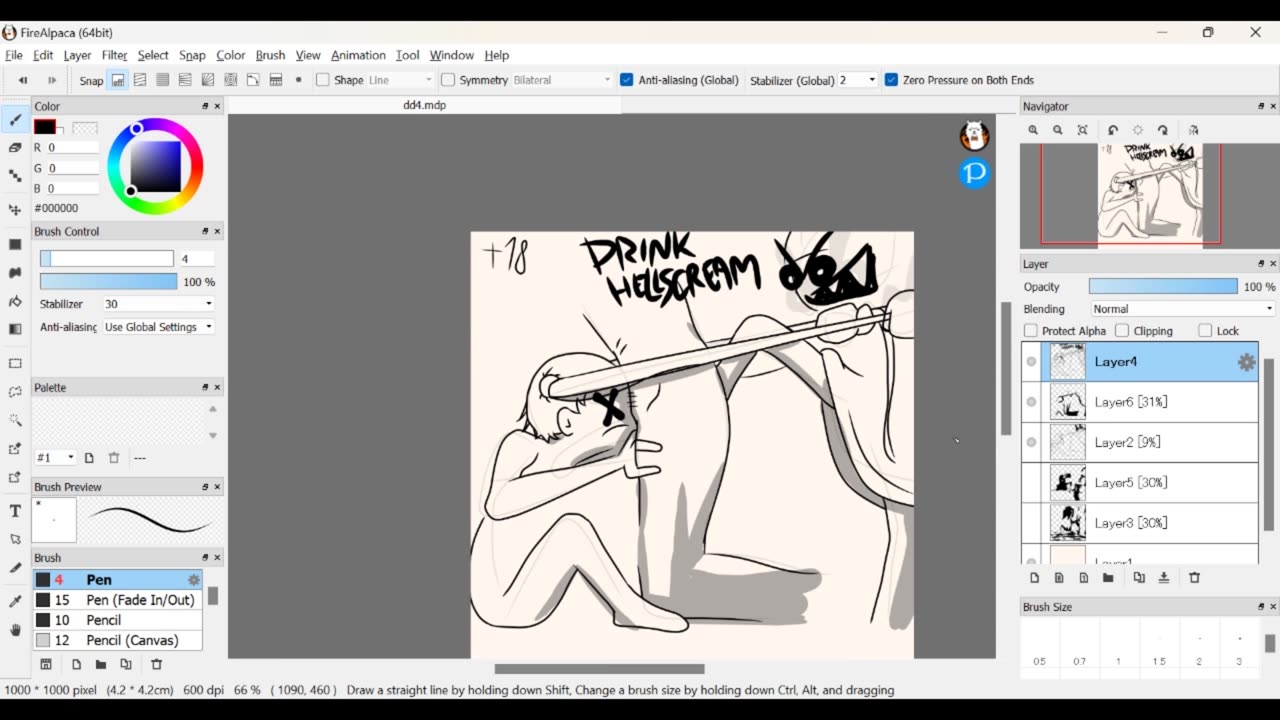Toggle the Shape checkbox
This screenshot has width=1280, height=720.
click(x=323, y=80)
